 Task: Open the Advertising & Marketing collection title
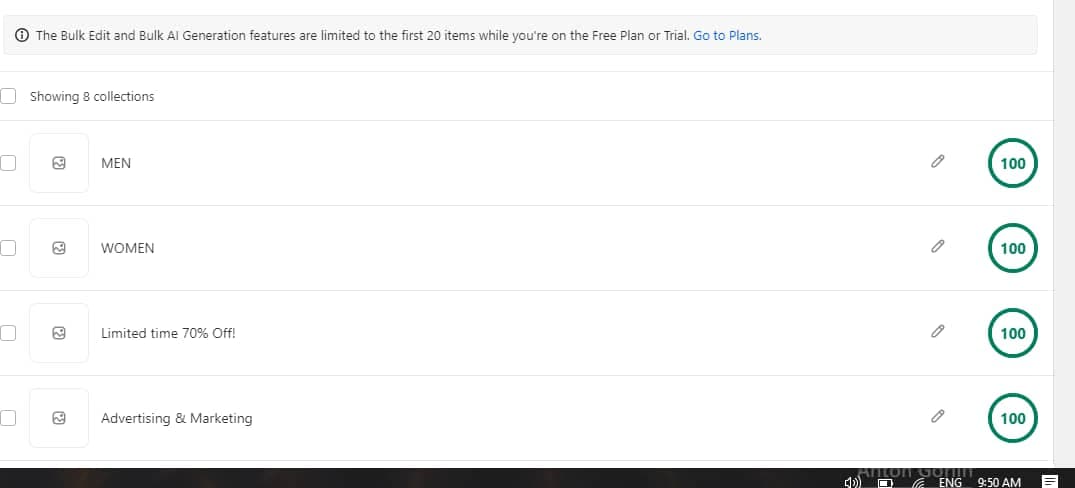[176, 418]
